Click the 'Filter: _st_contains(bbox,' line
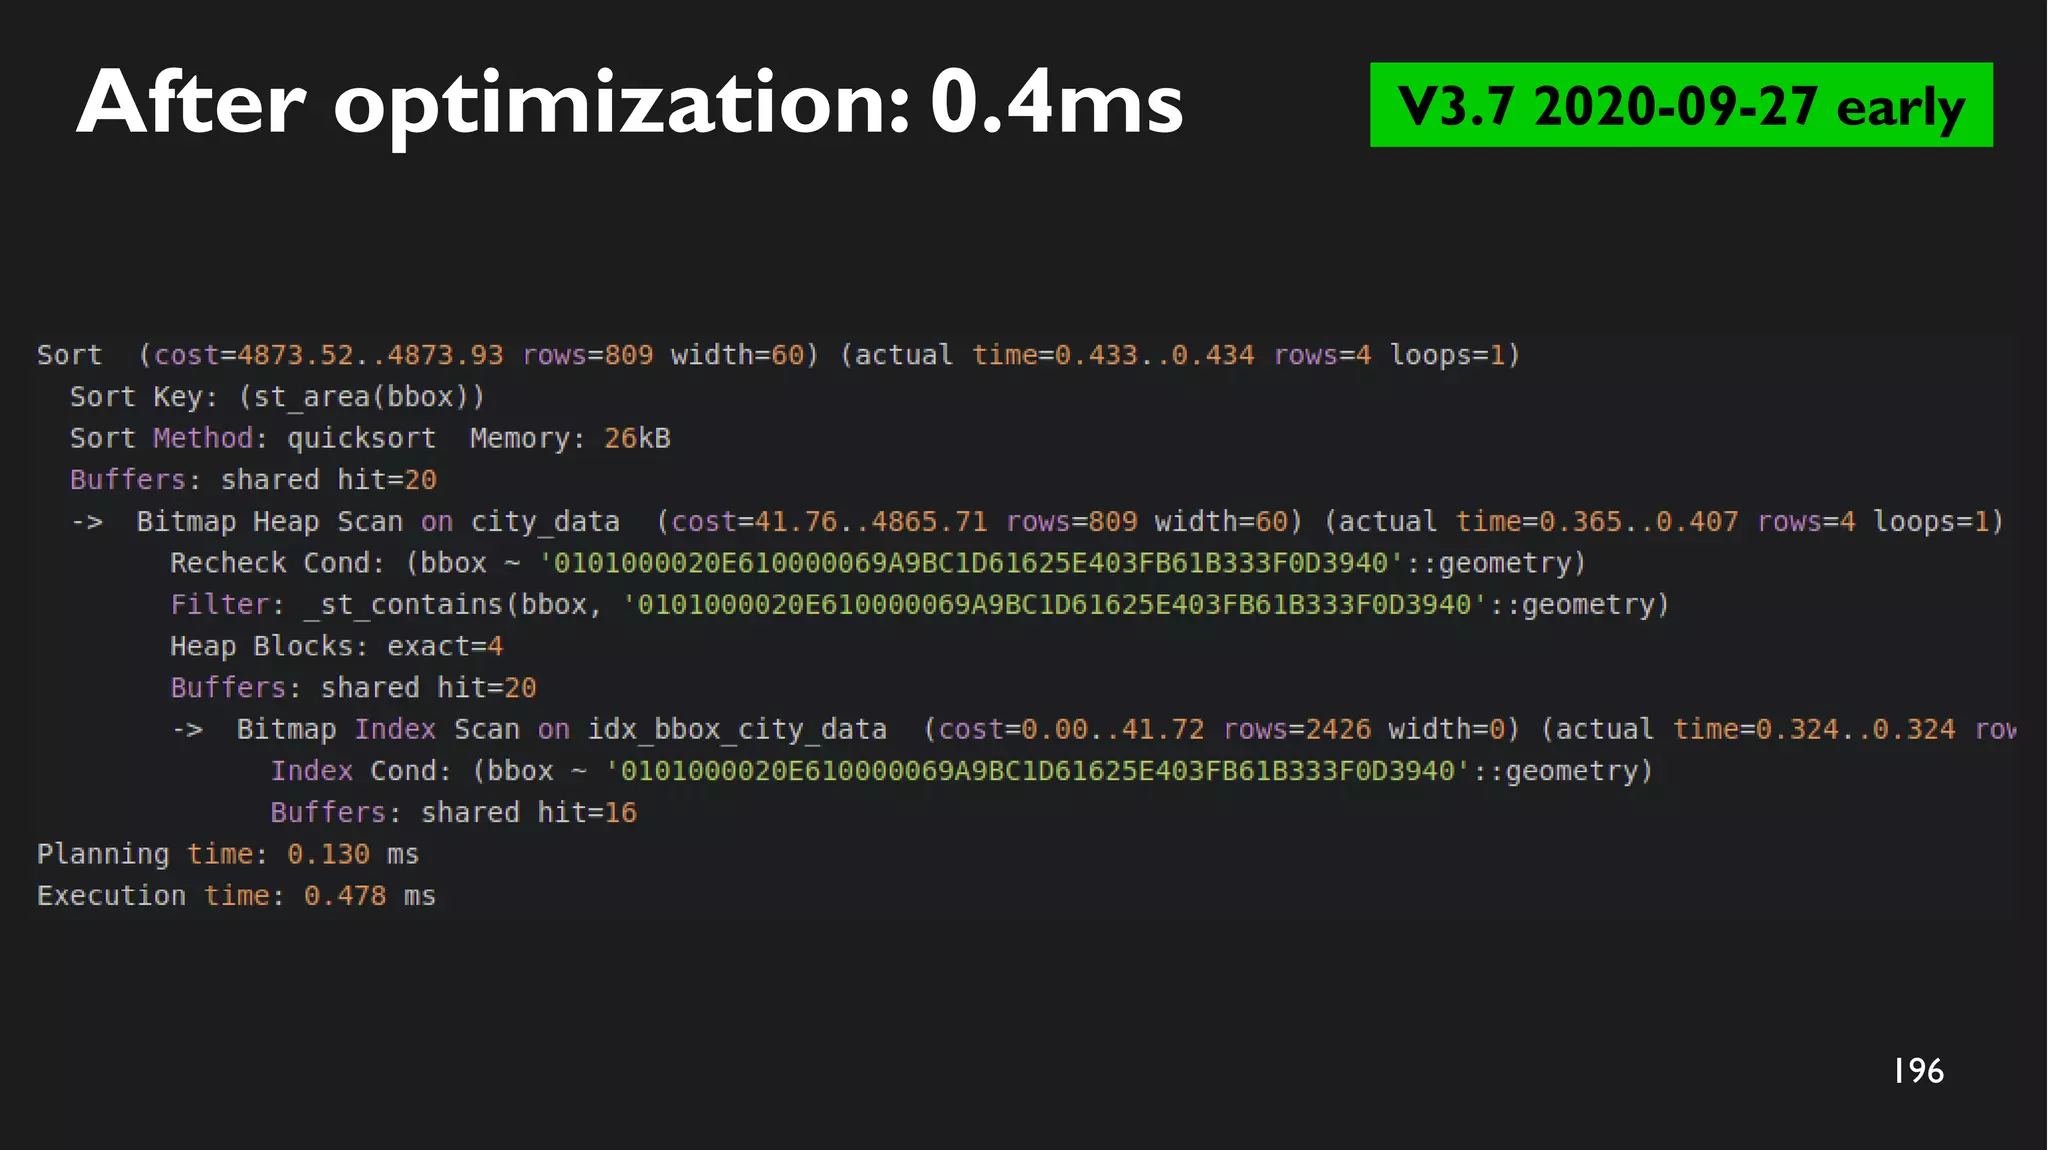This screenshot has height=1150, width=2048. [x=920, y=605]
